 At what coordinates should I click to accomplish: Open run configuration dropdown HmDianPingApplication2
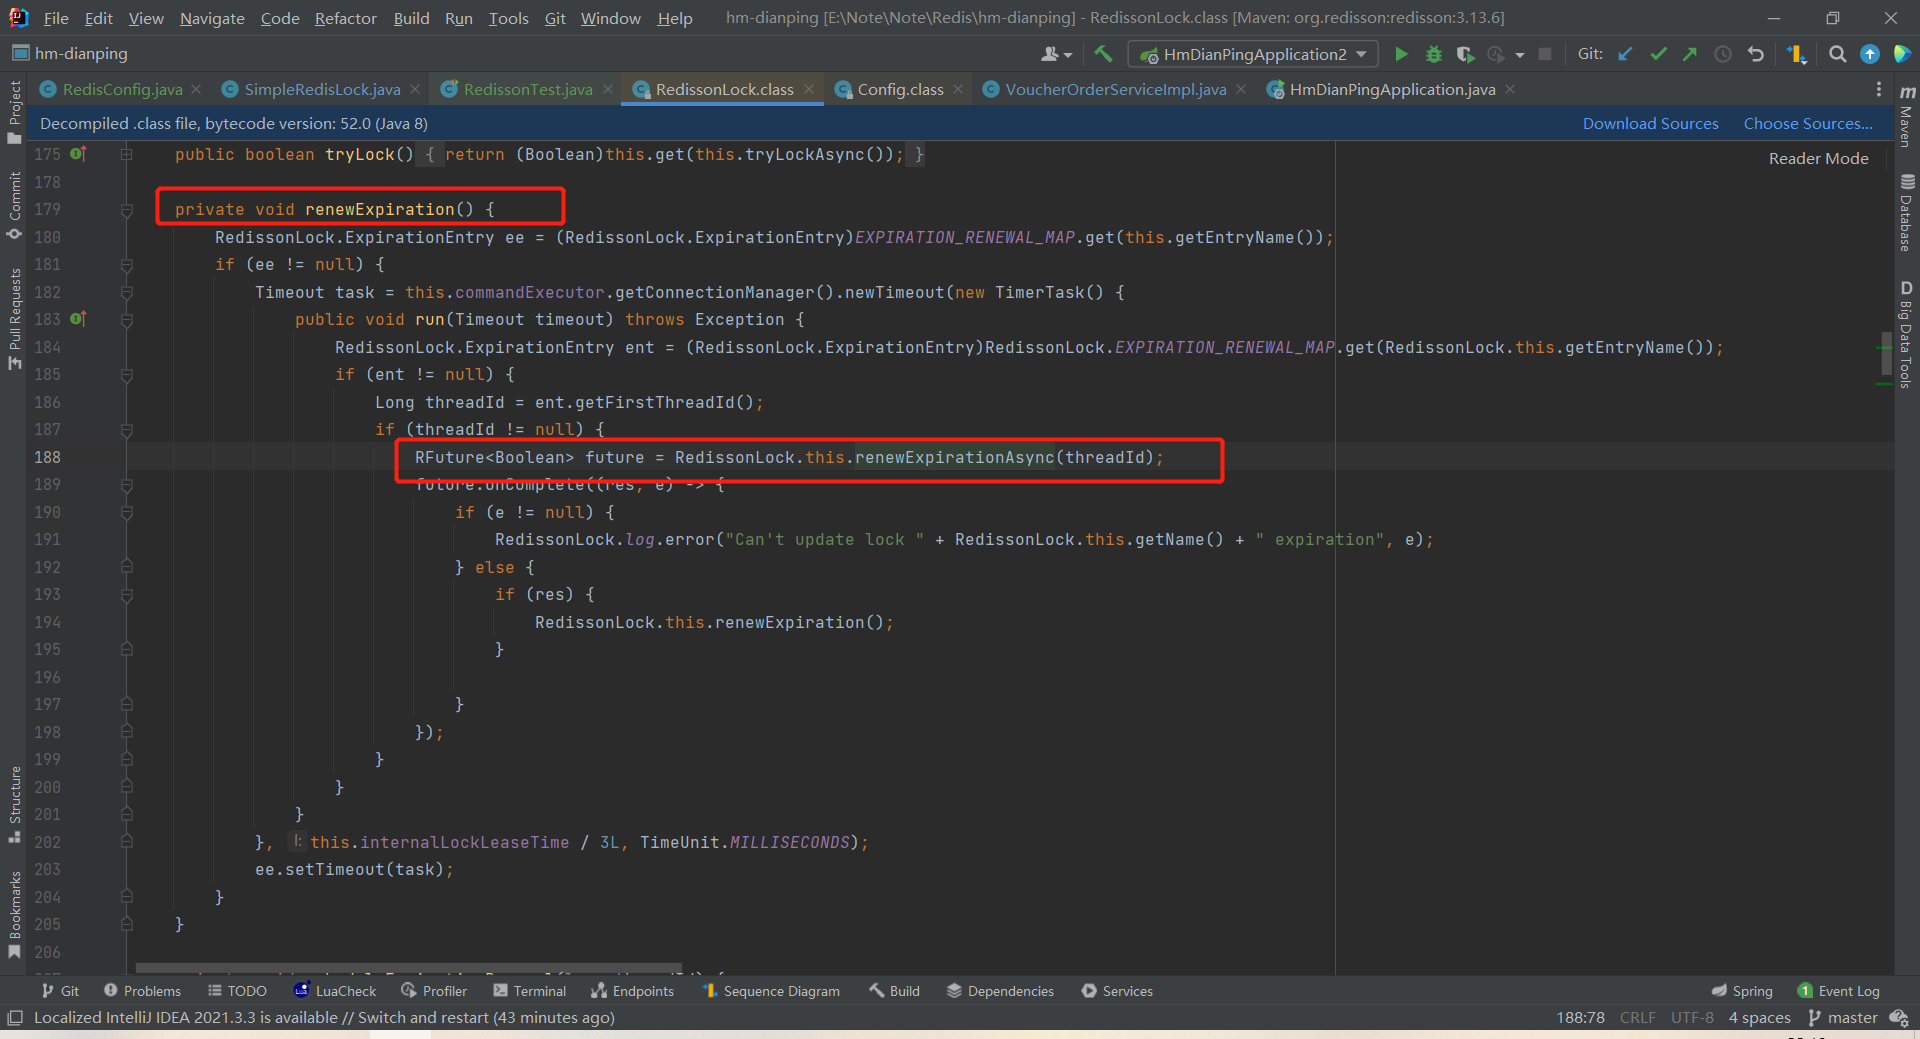click(1253, 54)
